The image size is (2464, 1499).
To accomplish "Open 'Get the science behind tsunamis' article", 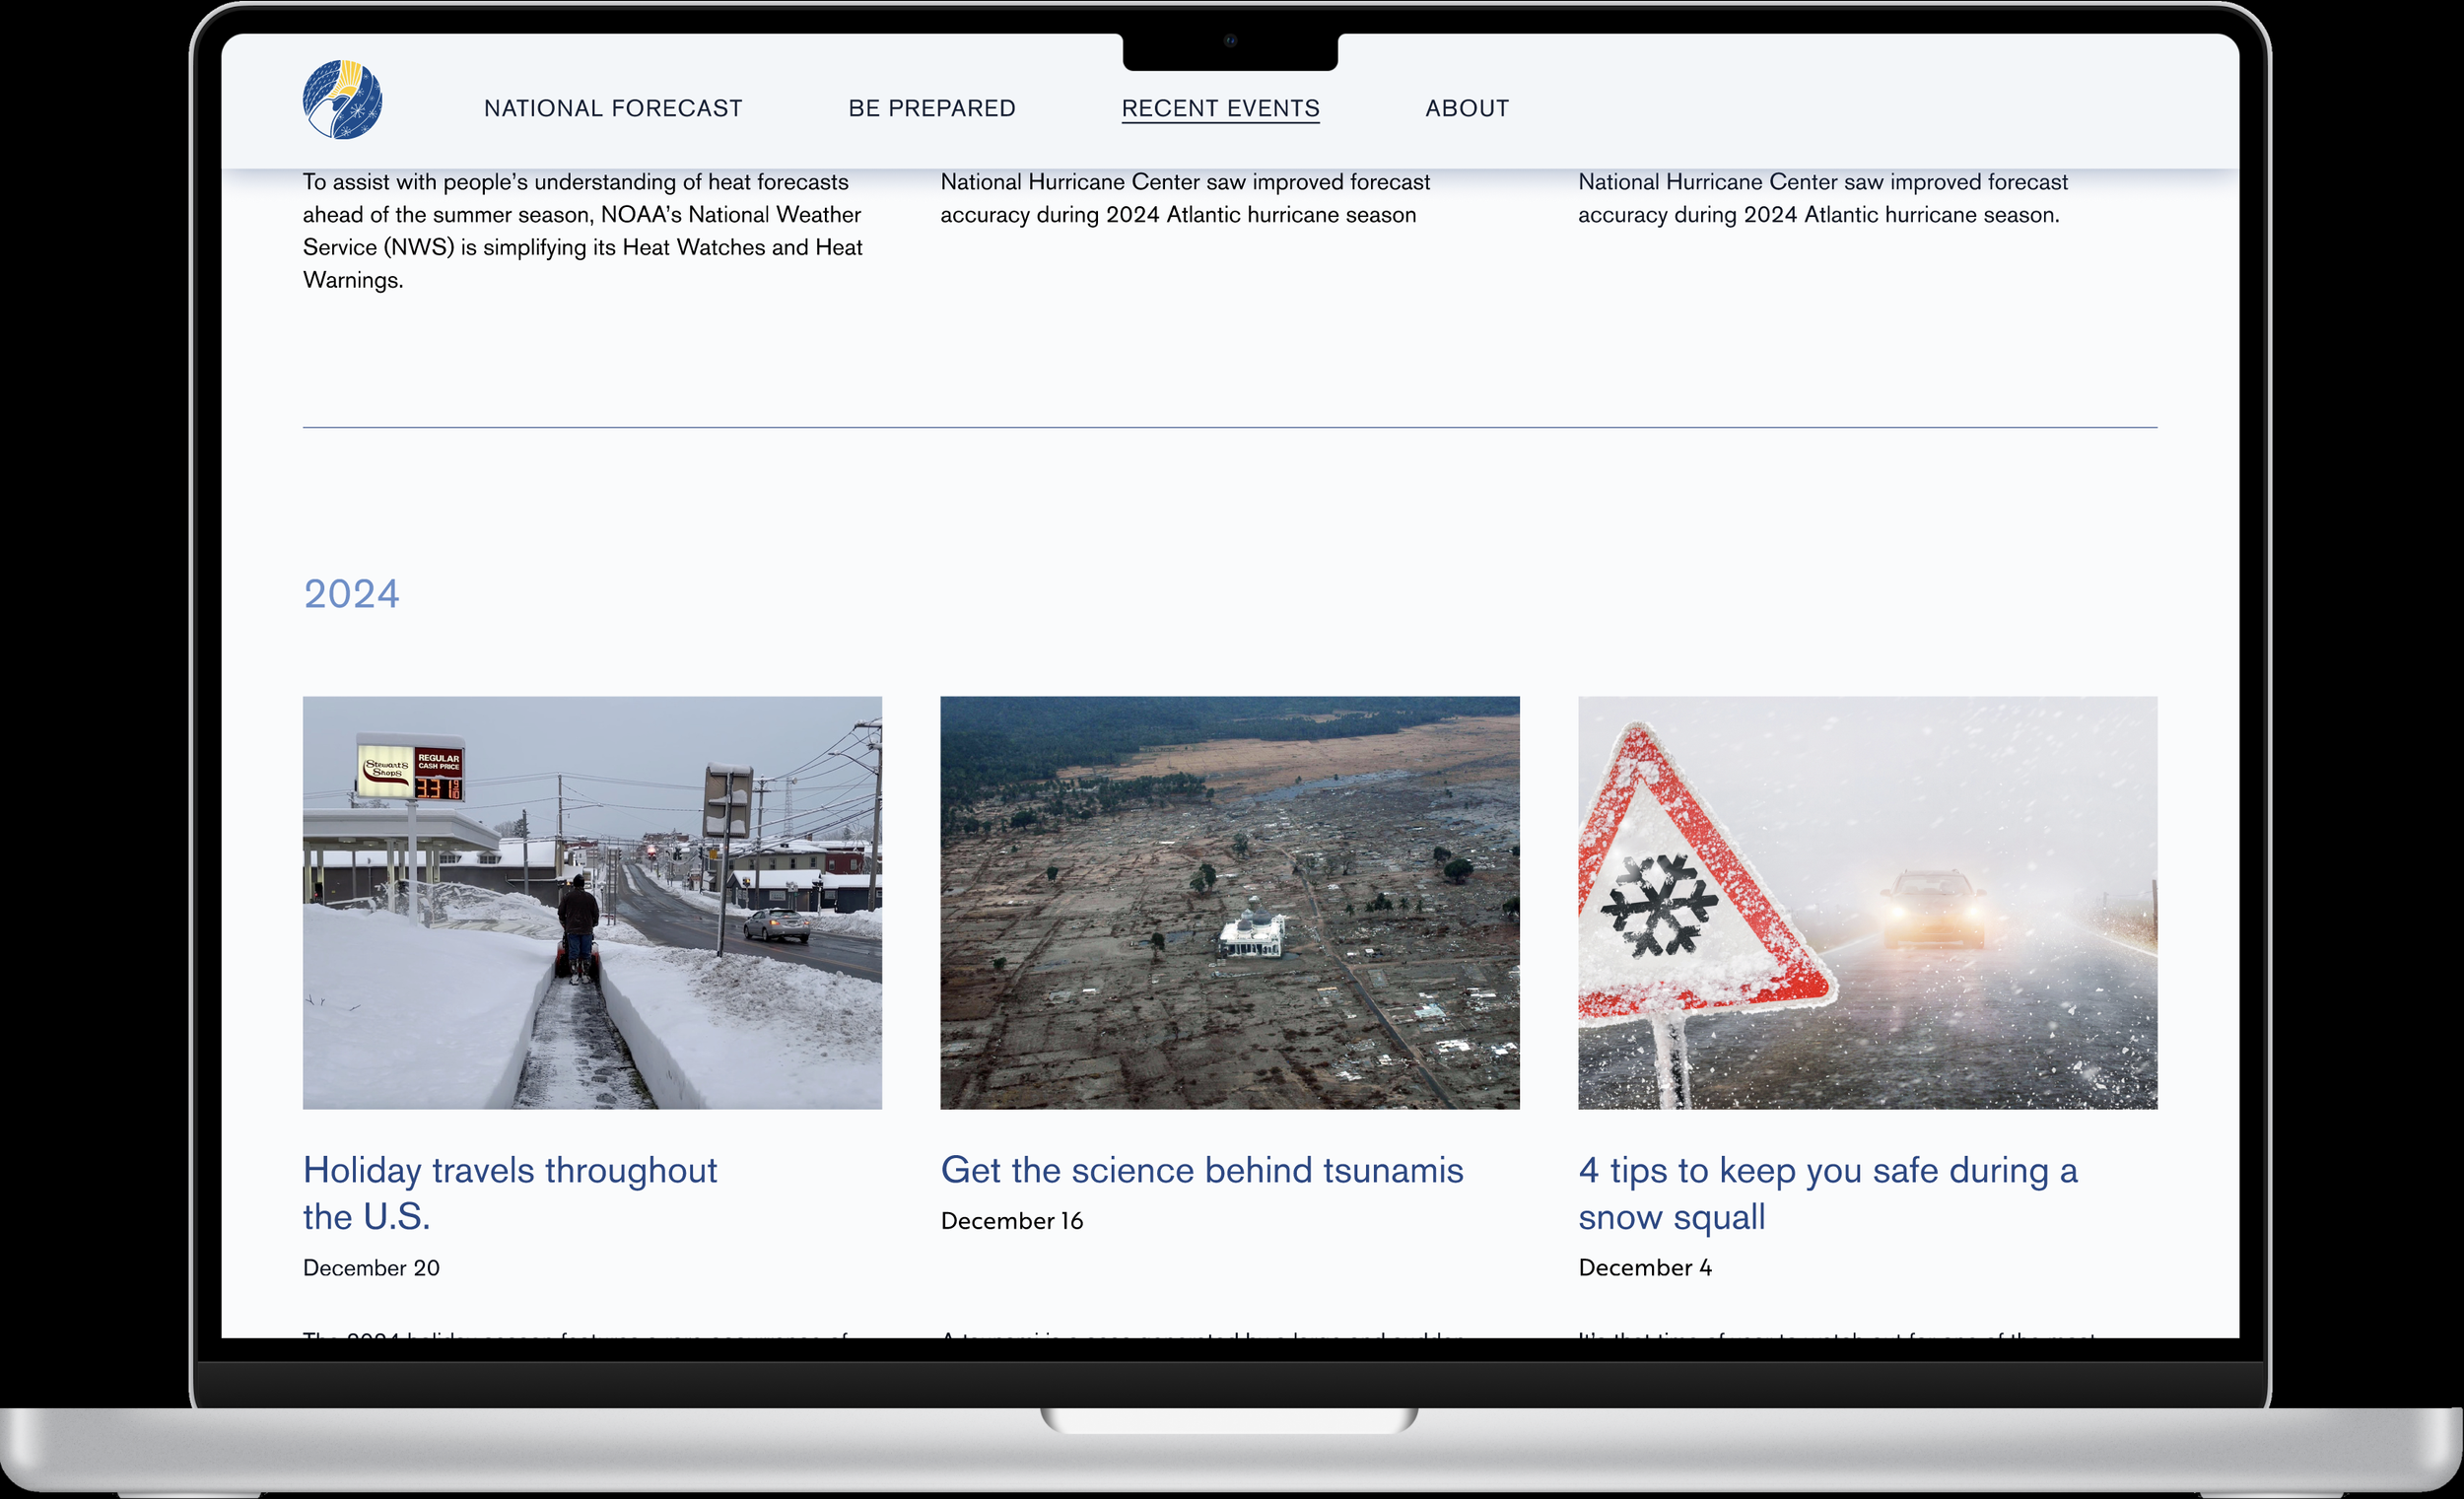I will (x=1202, y=1170).
